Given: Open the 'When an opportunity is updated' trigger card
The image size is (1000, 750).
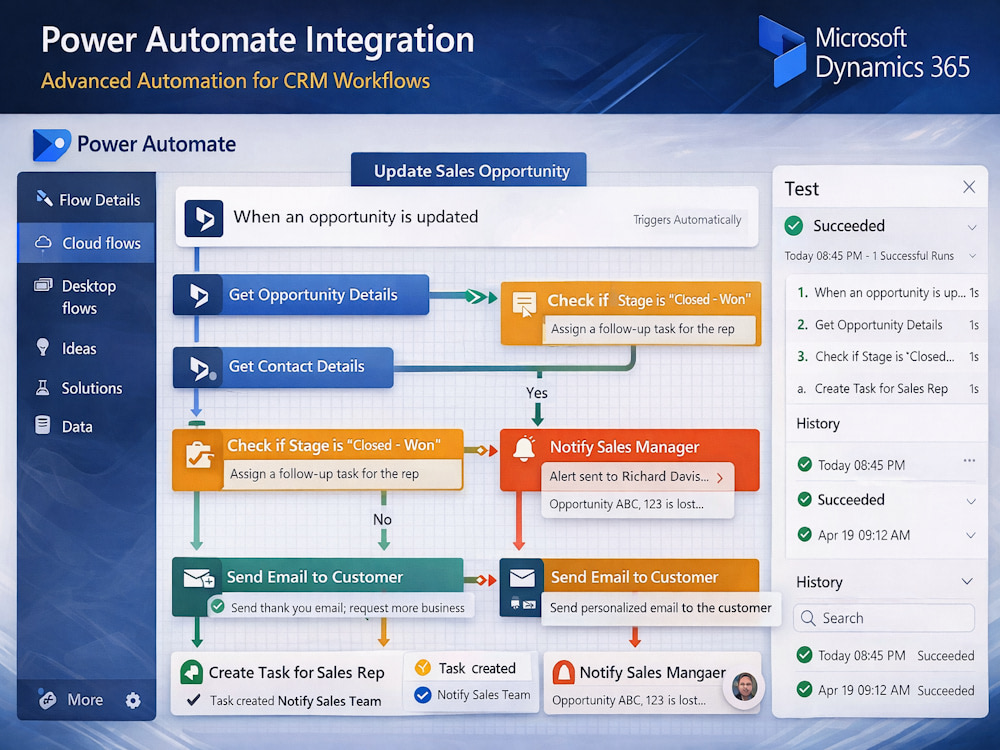Looking at the screenshot, I should tap(467, 217).
